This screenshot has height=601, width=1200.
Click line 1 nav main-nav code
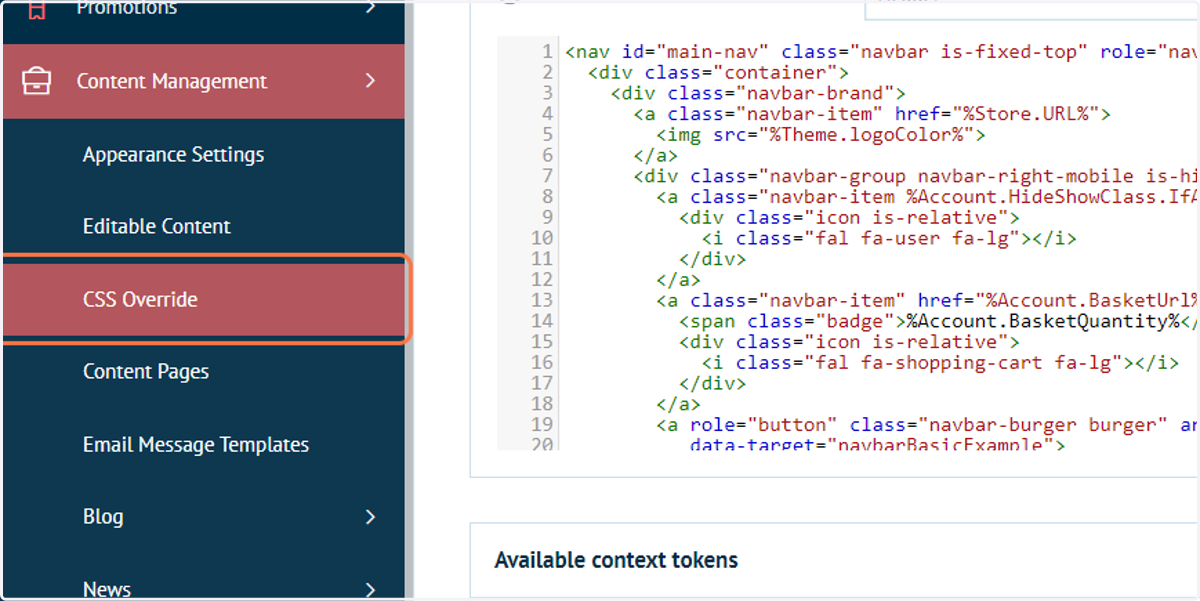tap(881, 51)
